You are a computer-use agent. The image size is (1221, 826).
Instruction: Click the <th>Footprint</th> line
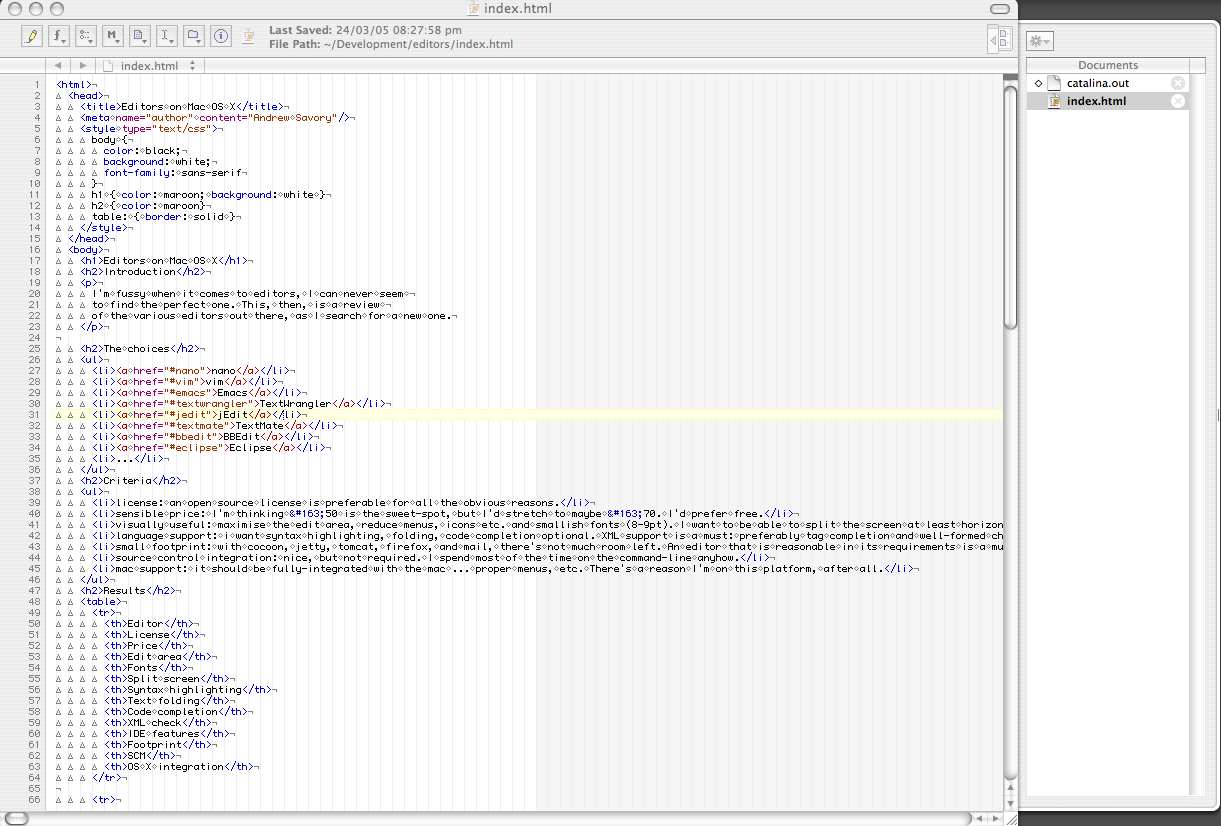(x=159, y=744)
